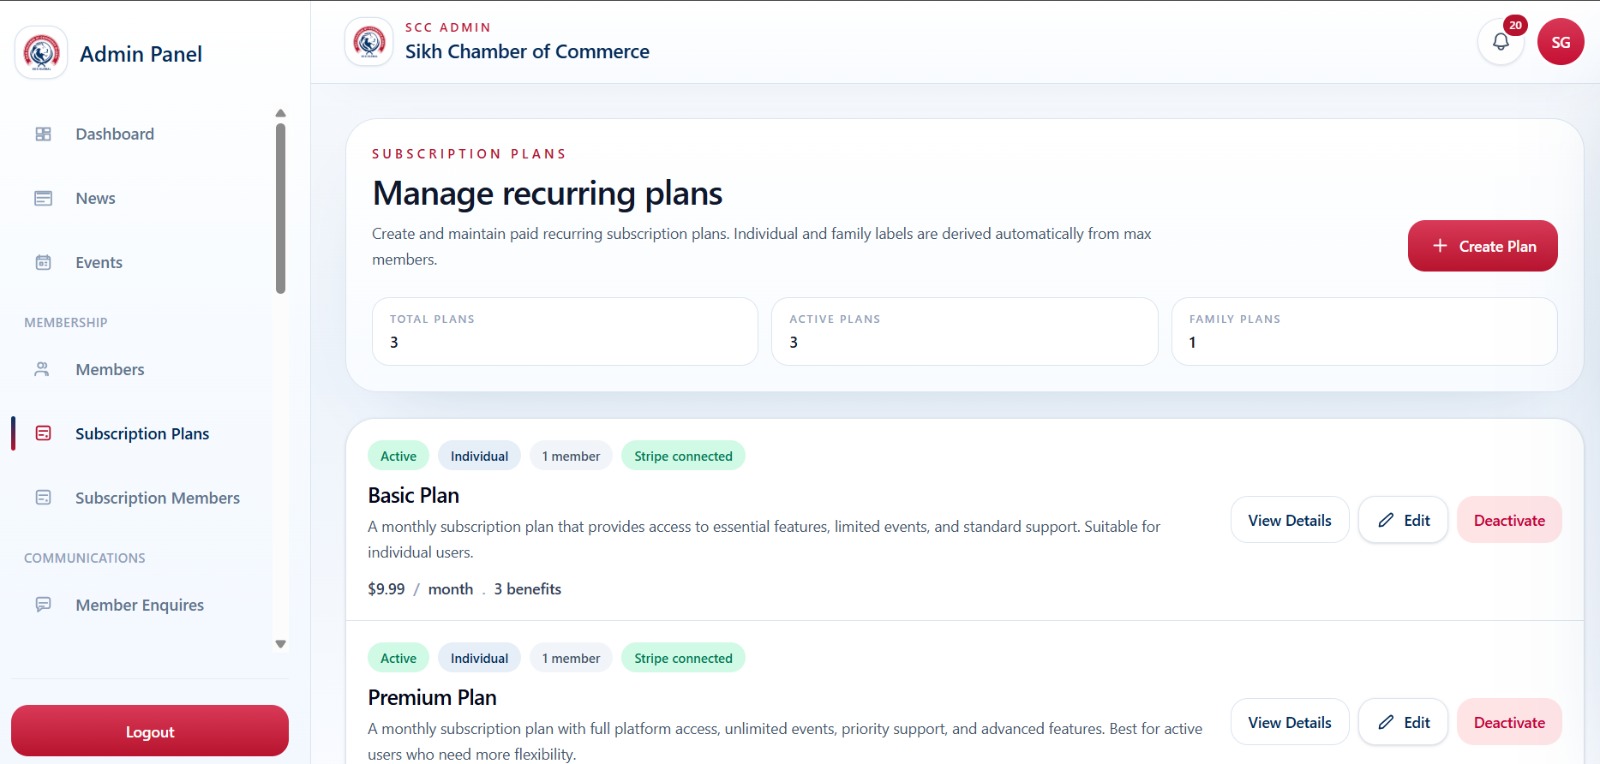Click the 'Basic Plan' title

413,495
